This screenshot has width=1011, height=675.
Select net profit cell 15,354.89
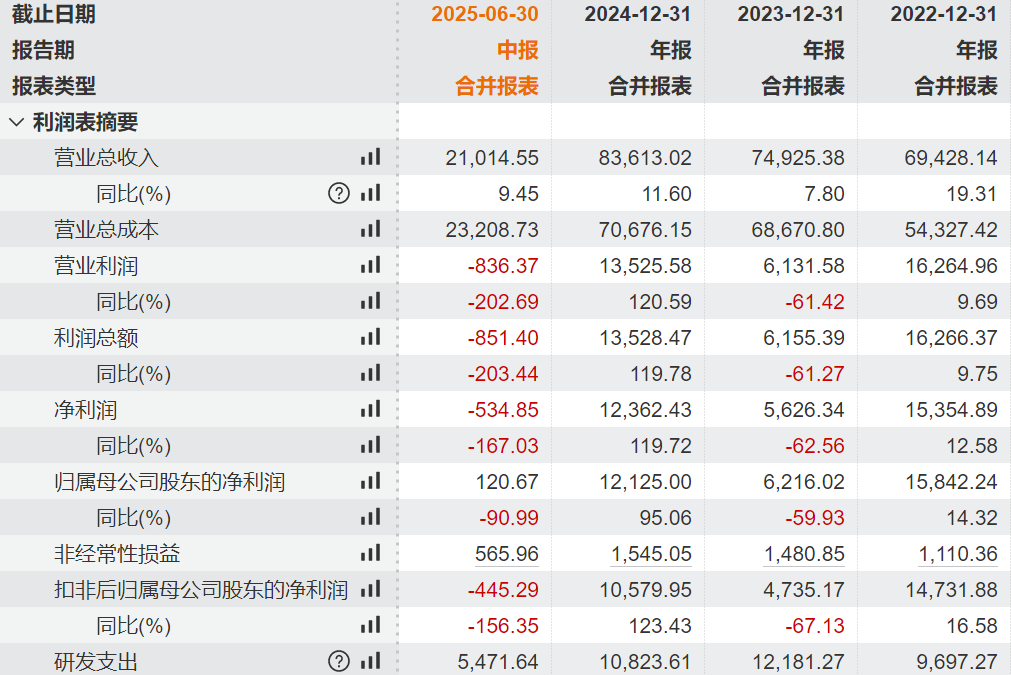click(x=952, y=410)
